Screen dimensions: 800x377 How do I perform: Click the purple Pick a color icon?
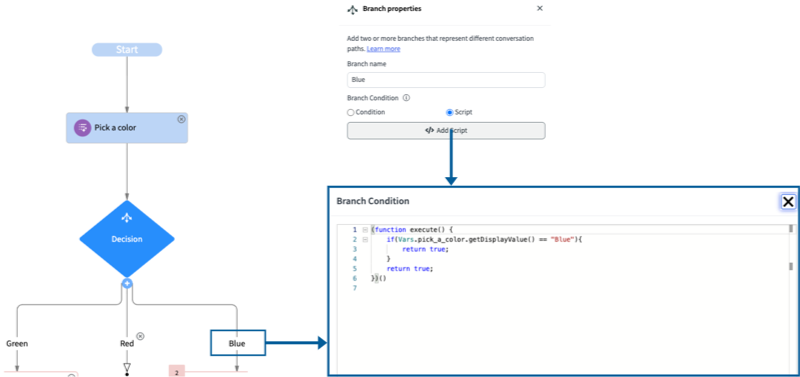pyautogui.click(x=83, y=128)
